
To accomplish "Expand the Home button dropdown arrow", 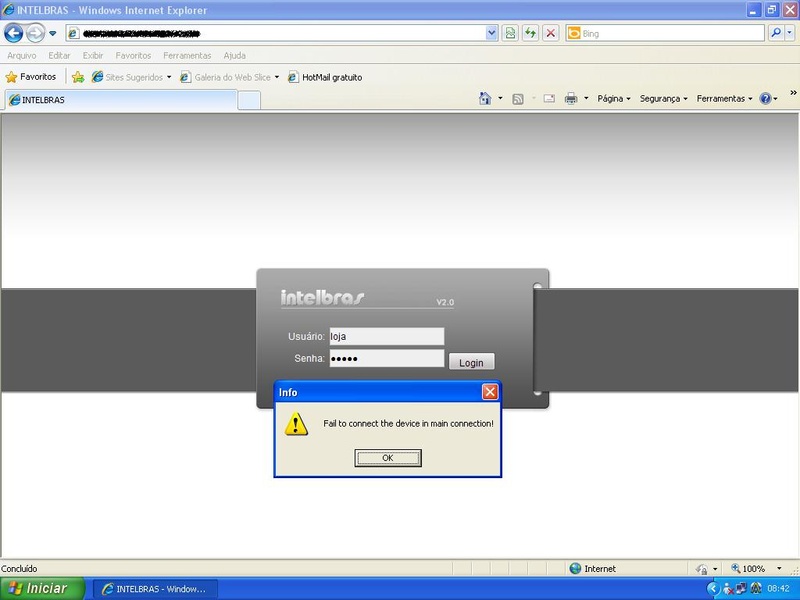I will click(500, 98).
